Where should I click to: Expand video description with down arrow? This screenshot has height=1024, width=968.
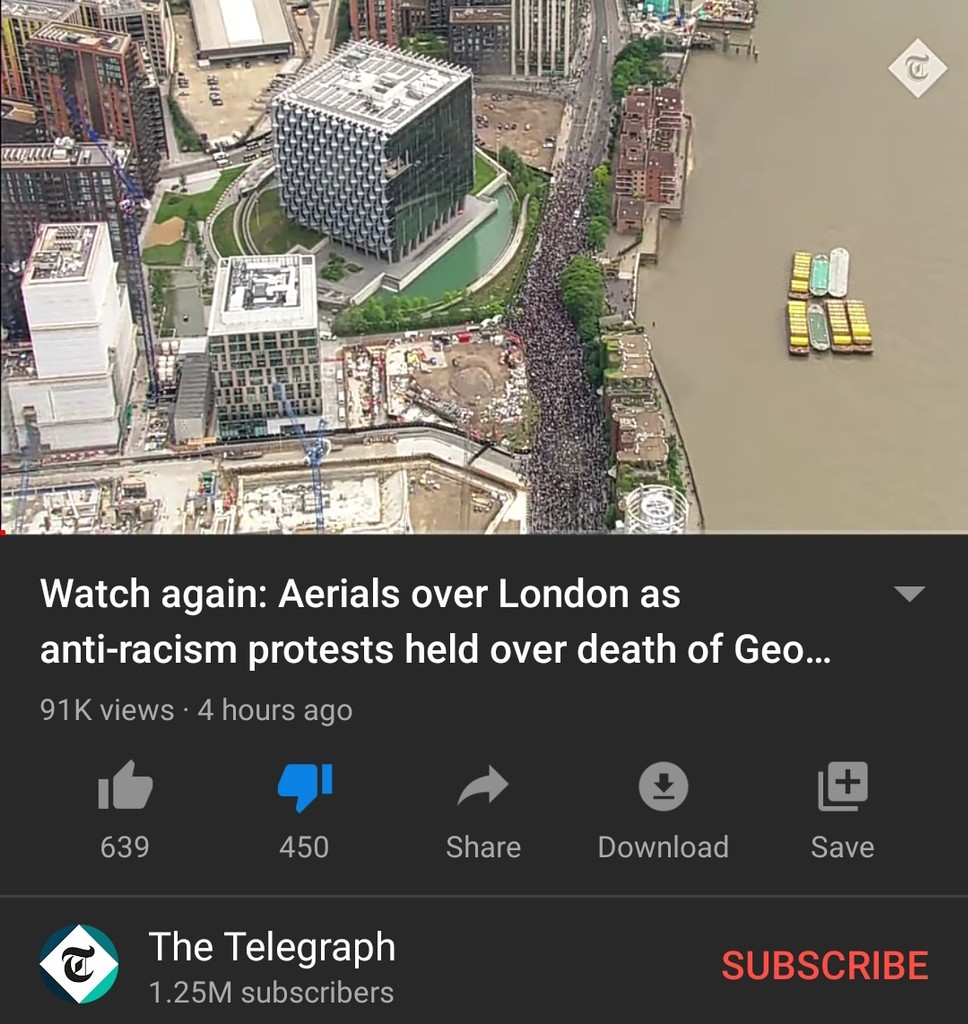(x=909, y=593)
